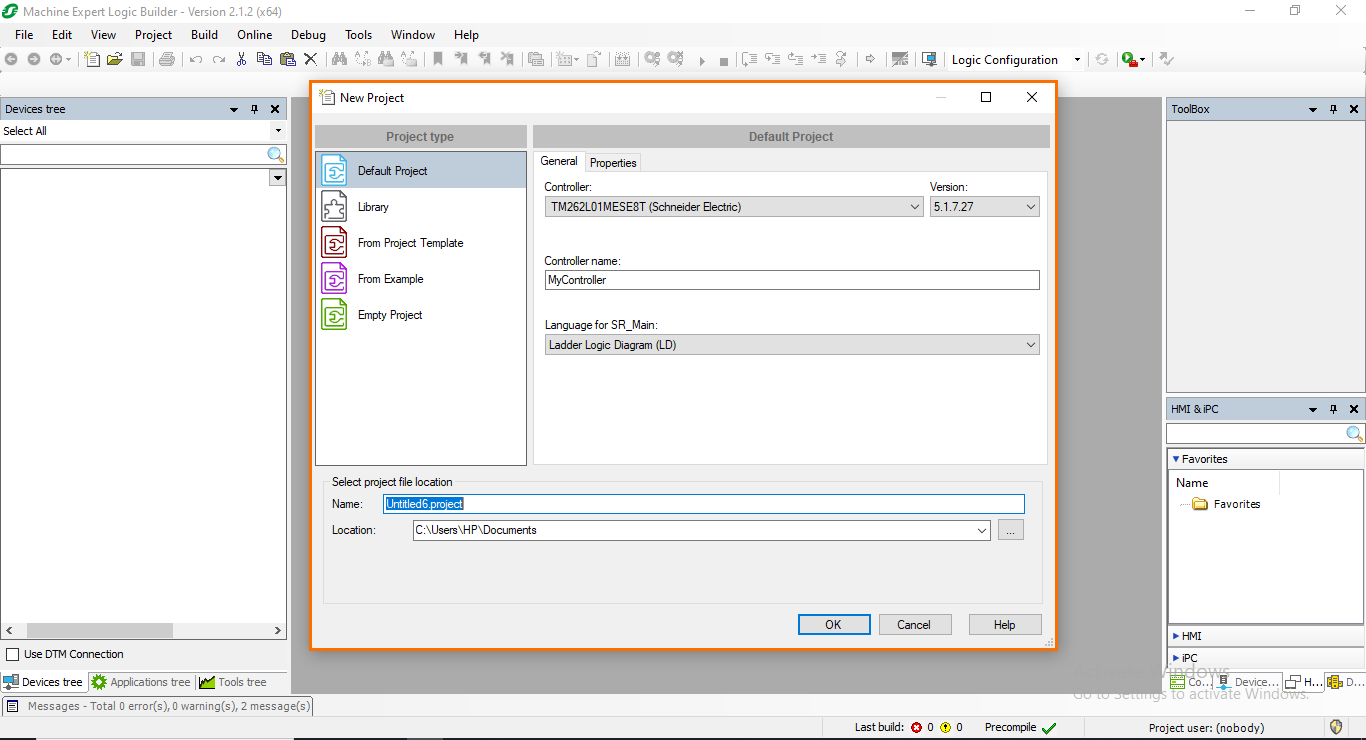
Task: Click the Open Project folder icon
Action: coord(115,59)
